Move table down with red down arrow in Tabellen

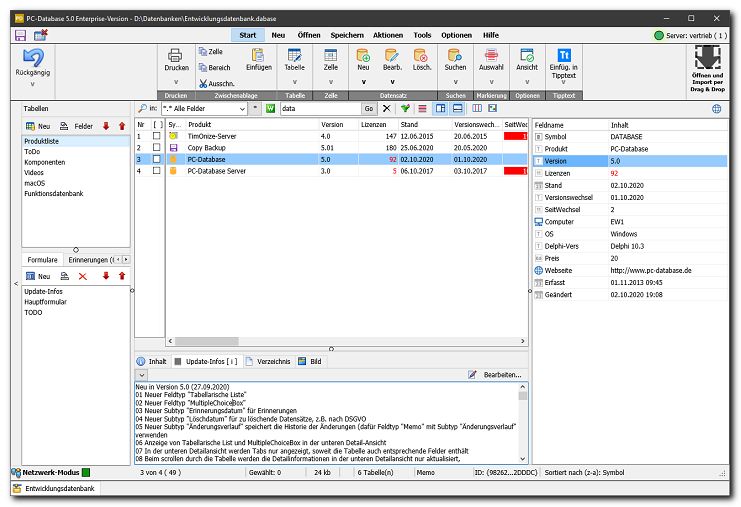(106, 126)
